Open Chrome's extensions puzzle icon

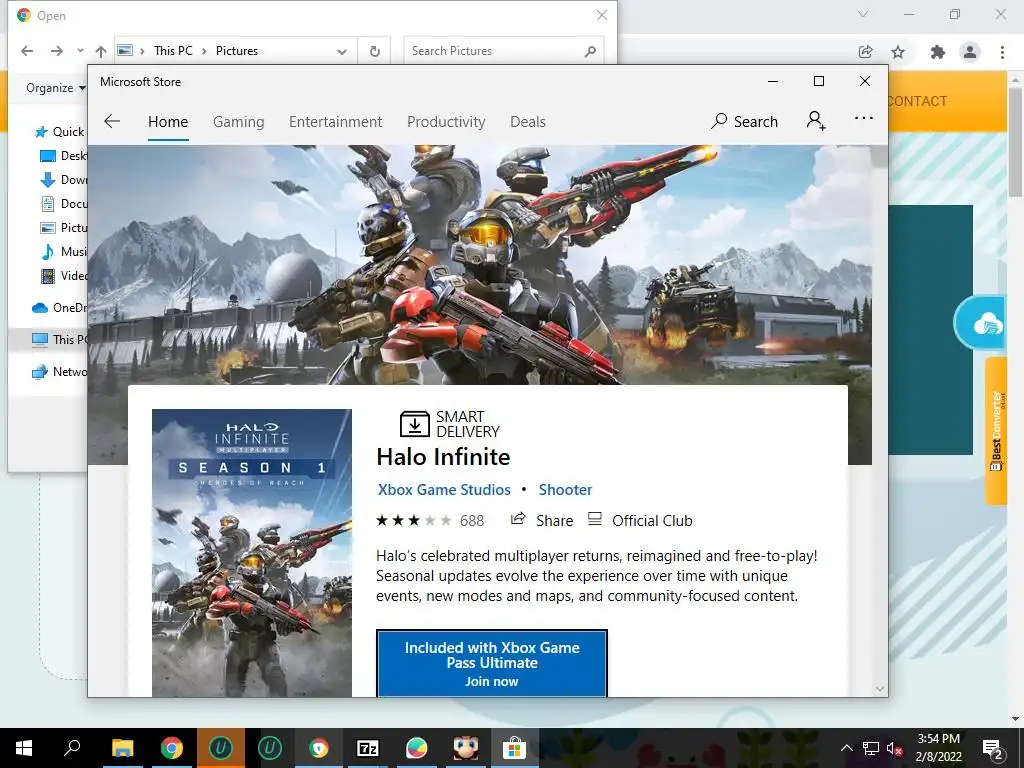click(x=938, y=52)
